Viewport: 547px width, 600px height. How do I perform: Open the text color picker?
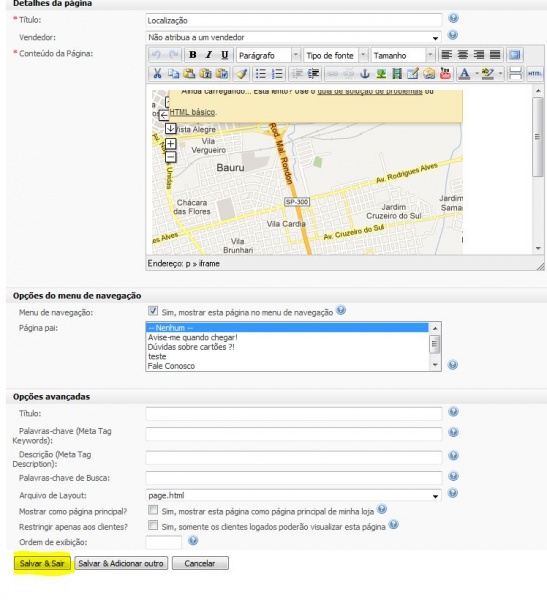pos(464,73)
